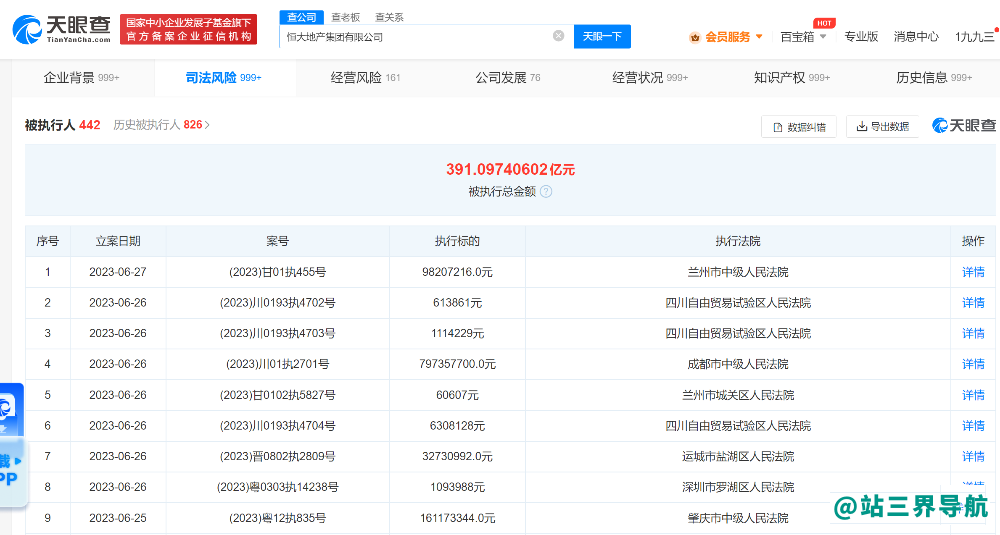Click the help icon next to 被执行总金额
The image size is (1000, 535).
pyautogui.click(x=546, y=191)
